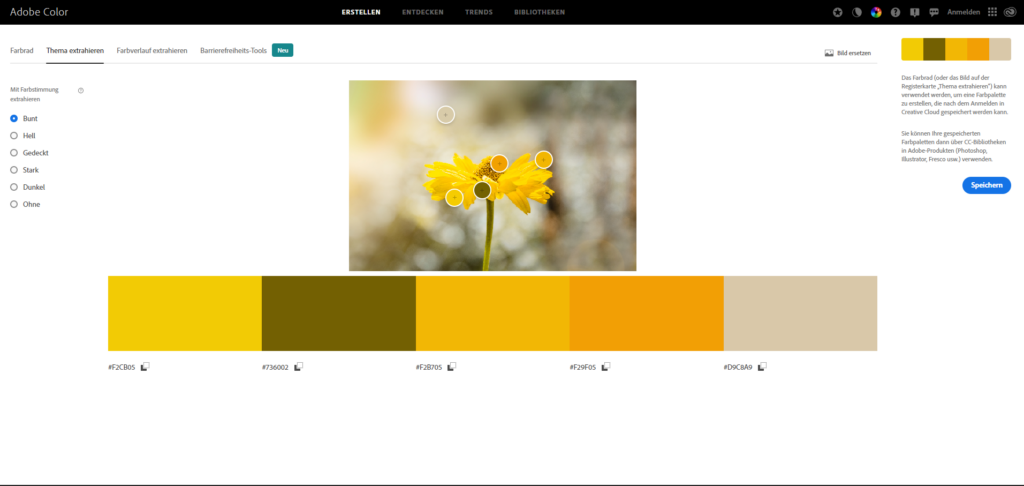Select the Gedeckt color mood option

(x=14, y=153)
